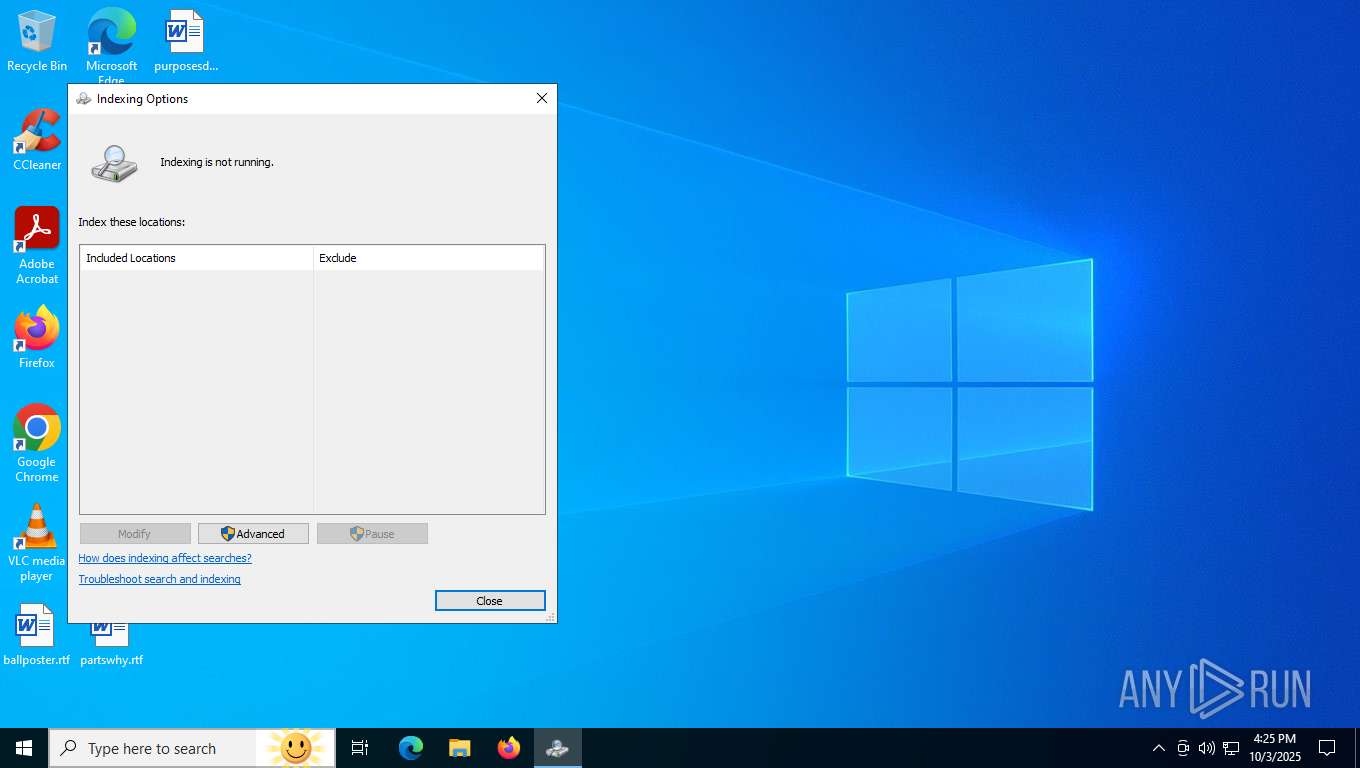Open VLC media player desktop shortcut
This screenshot has width=1360, height=768.
tap(37, 543)
